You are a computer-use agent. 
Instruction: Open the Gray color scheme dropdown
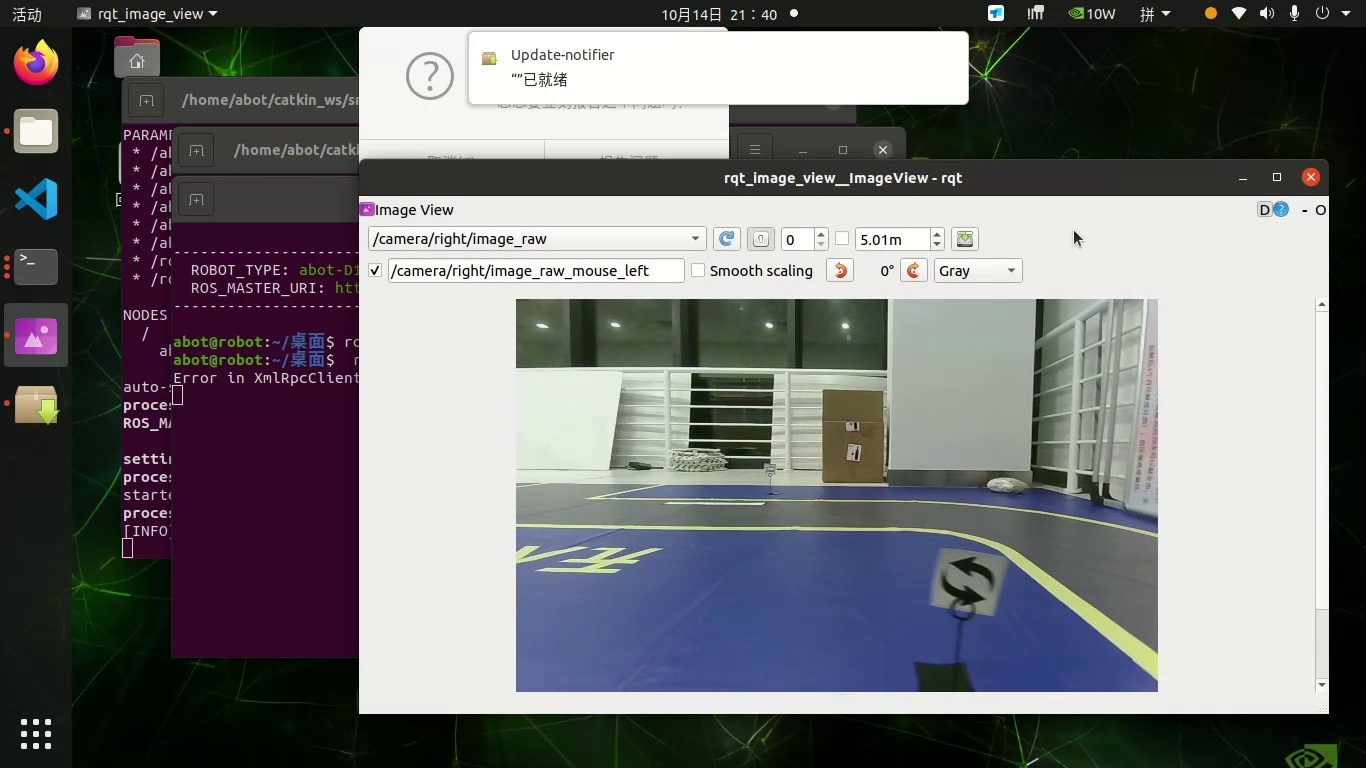point(978,271)
